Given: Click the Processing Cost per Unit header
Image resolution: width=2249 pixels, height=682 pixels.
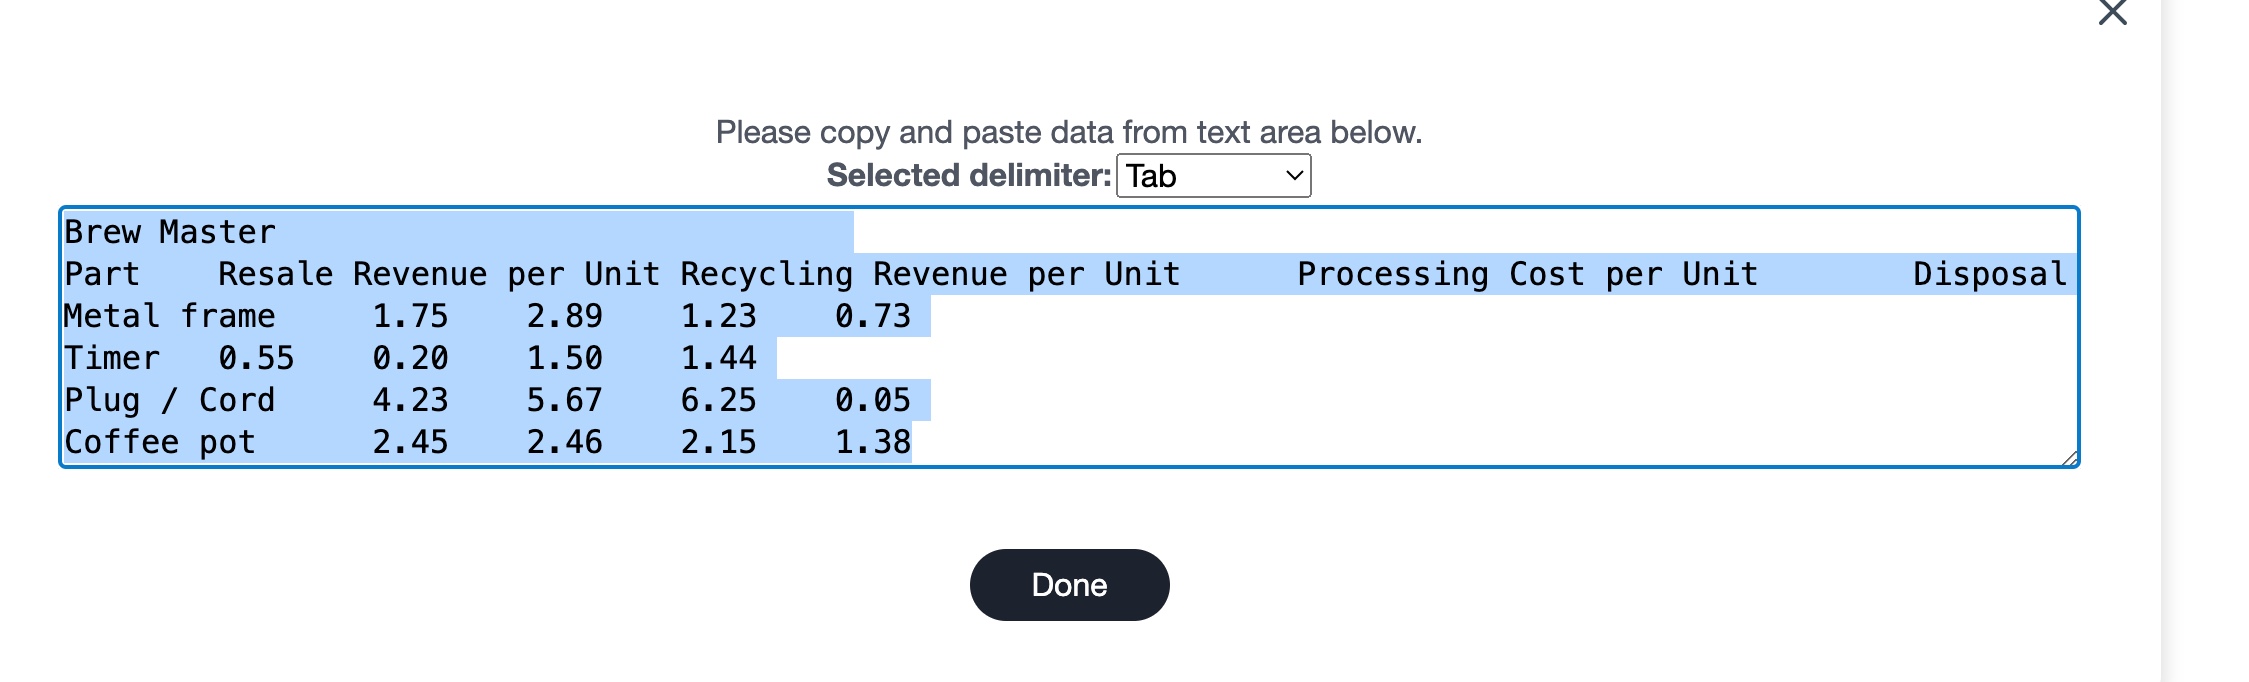Looking at the screenshot, I should (x=1527, y=273).
